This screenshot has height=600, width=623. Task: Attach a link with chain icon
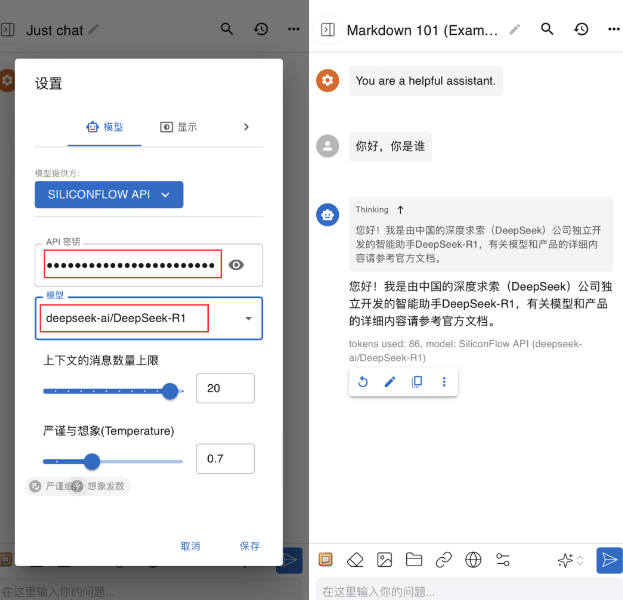click(444, 560)
